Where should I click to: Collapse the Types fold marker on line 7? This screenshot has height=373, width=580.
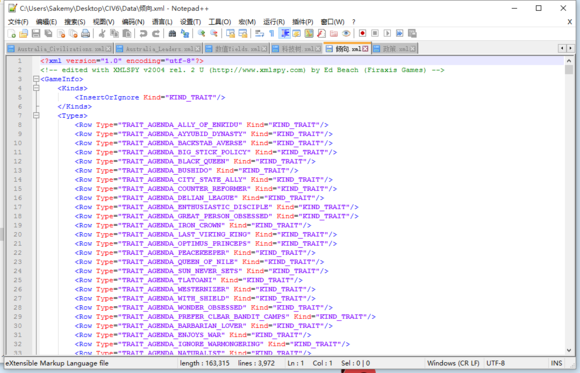[x=36, y=115]
